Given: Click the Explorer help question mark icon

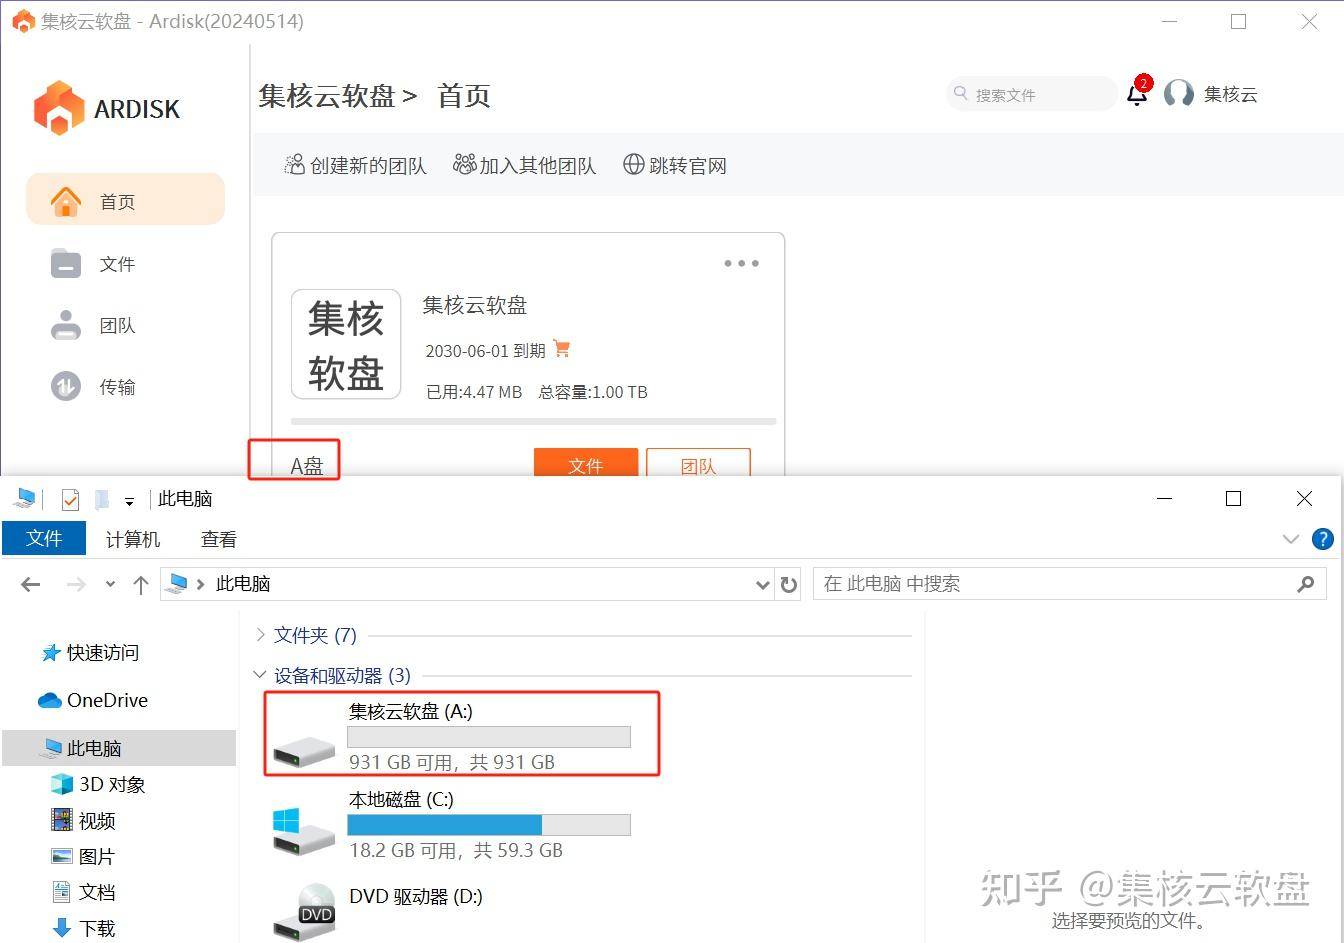Looking at the screenshot, I should tap(1323, 539).
